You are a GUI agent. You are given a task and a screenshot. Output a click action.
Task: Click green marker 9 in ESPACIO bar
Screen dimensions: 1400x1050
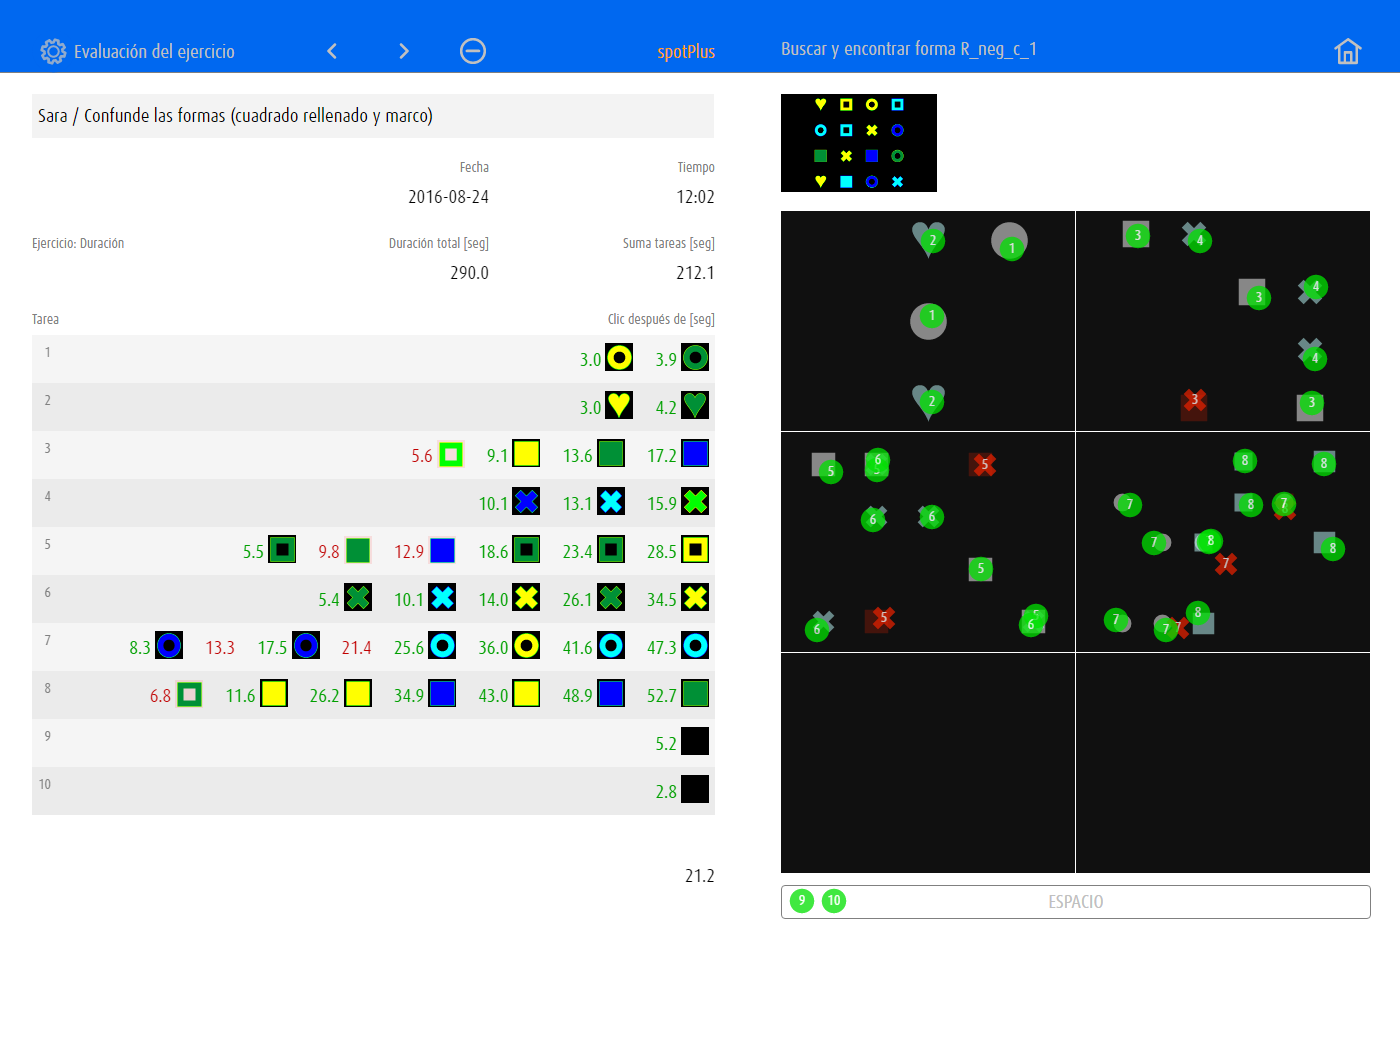(802, 901)
